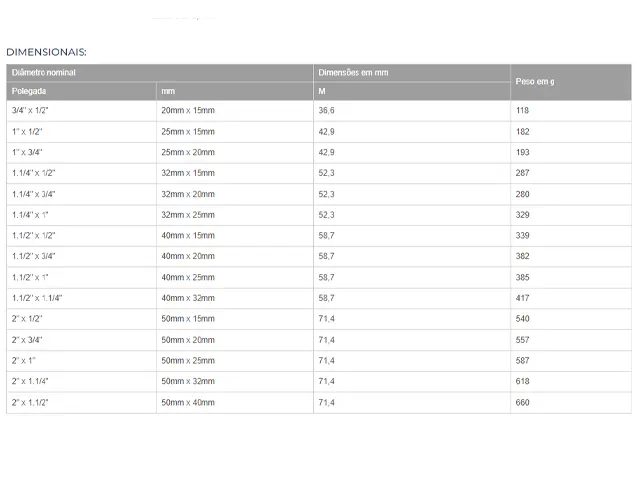Click the 1.1/2" x 1.1/4" row label
This screenshot has width=640, height=480.
[x=37, y=298]
